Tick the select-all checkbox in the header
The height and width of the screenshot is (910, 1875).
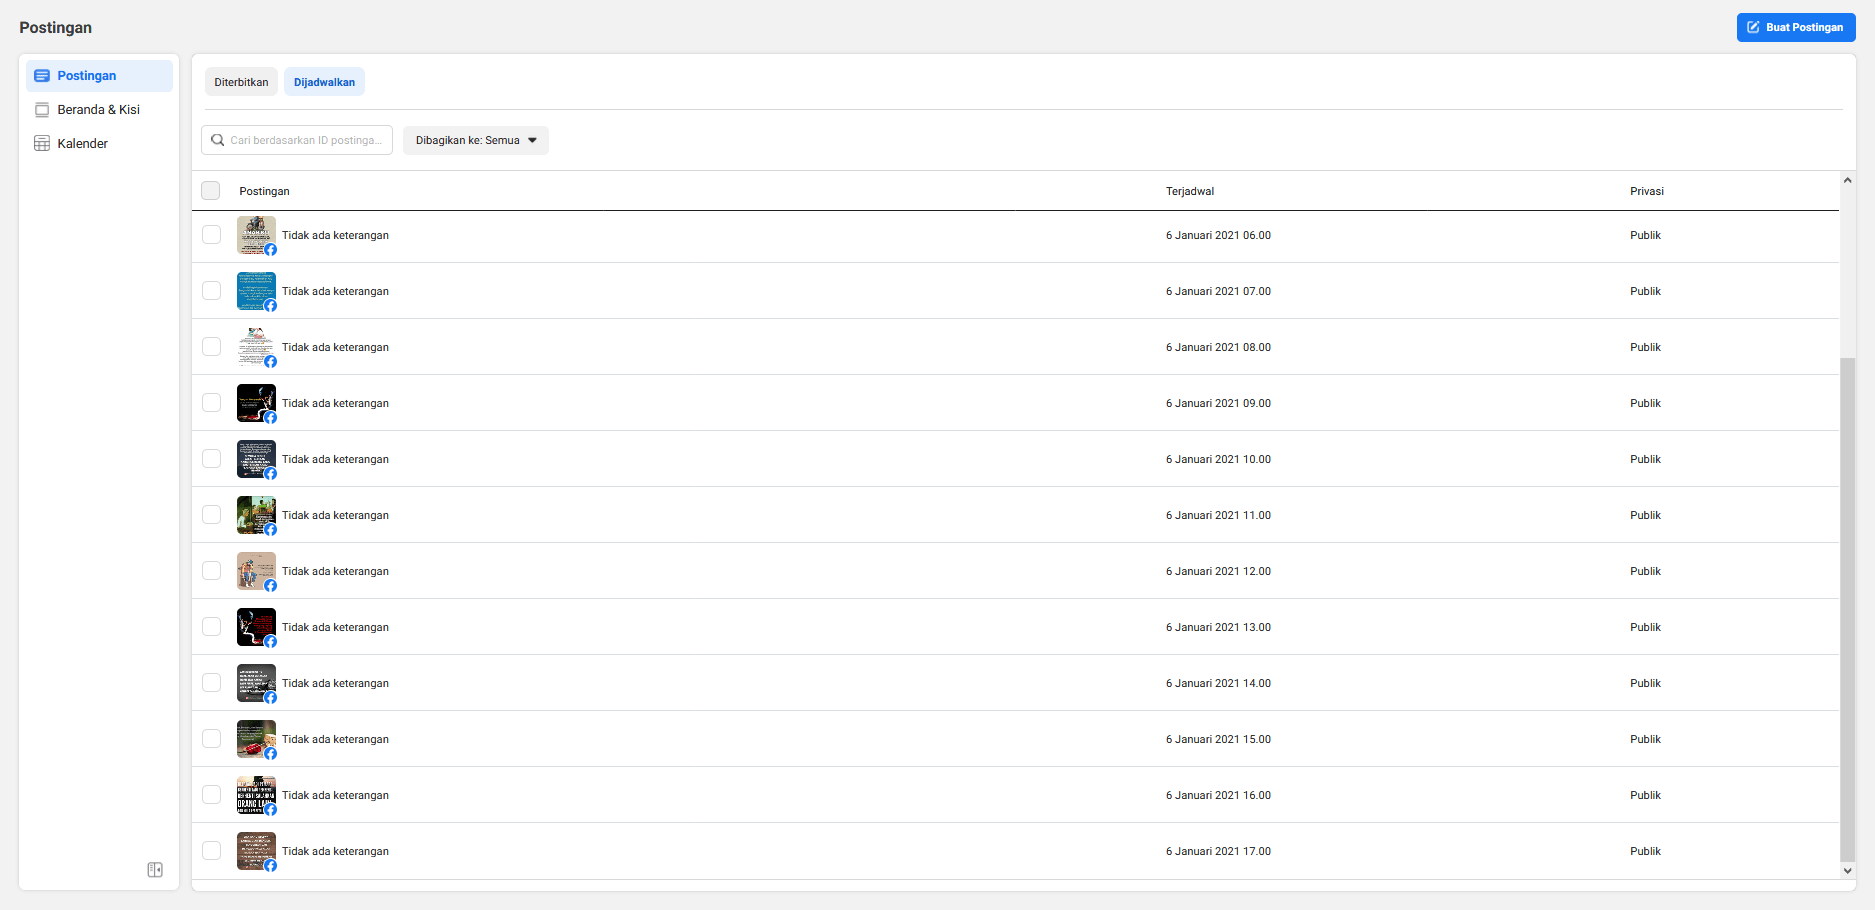[211, 191]
